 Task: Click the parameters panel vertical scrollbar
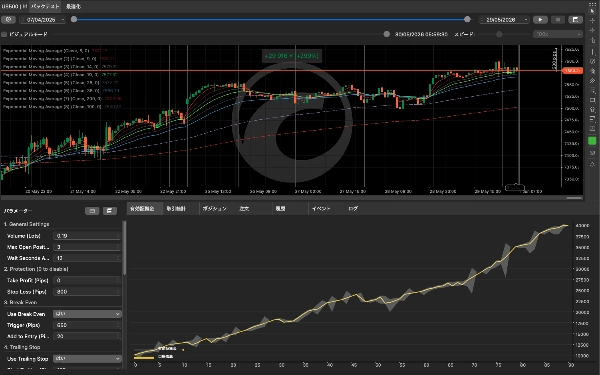point(124,248)
